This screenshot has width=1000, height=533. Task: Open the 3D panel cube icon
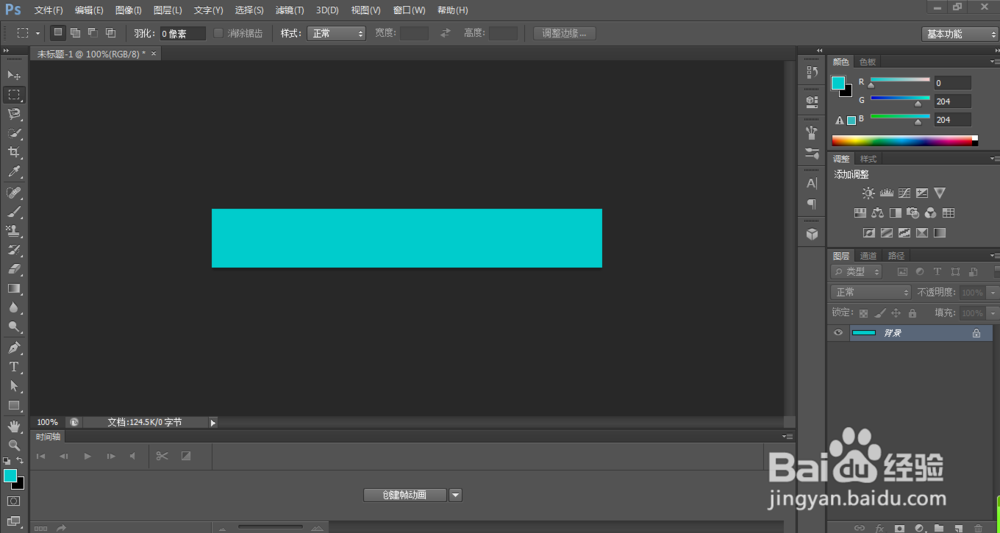(812, 234)
